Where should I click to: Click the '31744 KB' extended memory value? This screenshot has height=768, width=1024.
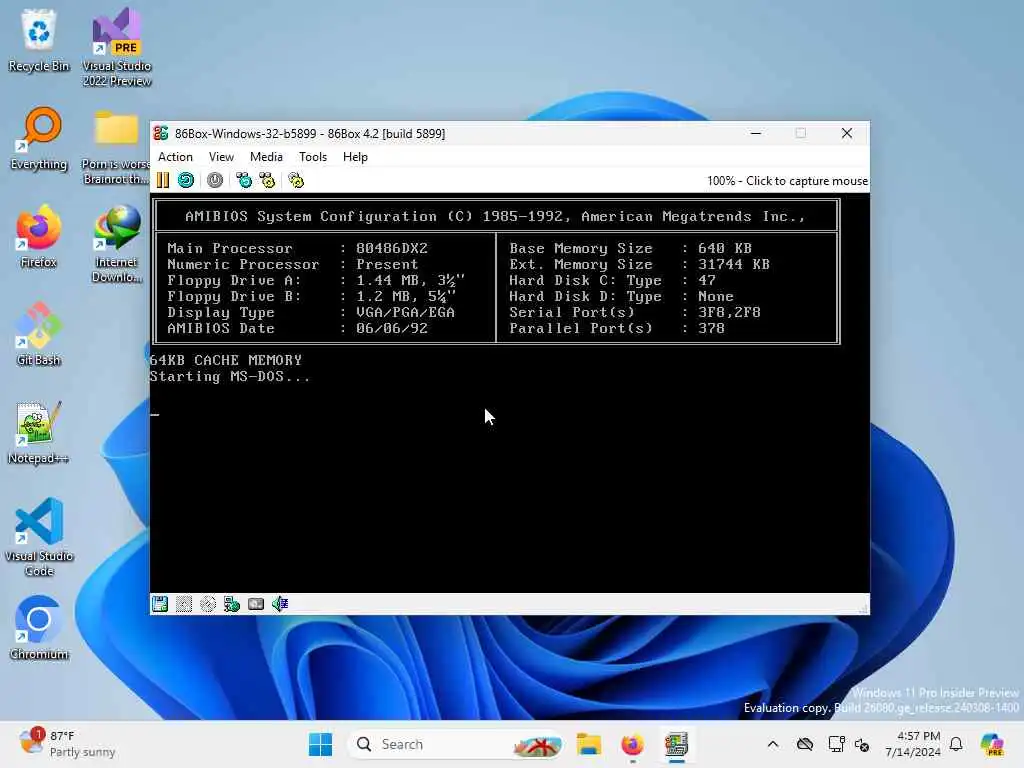733,264
